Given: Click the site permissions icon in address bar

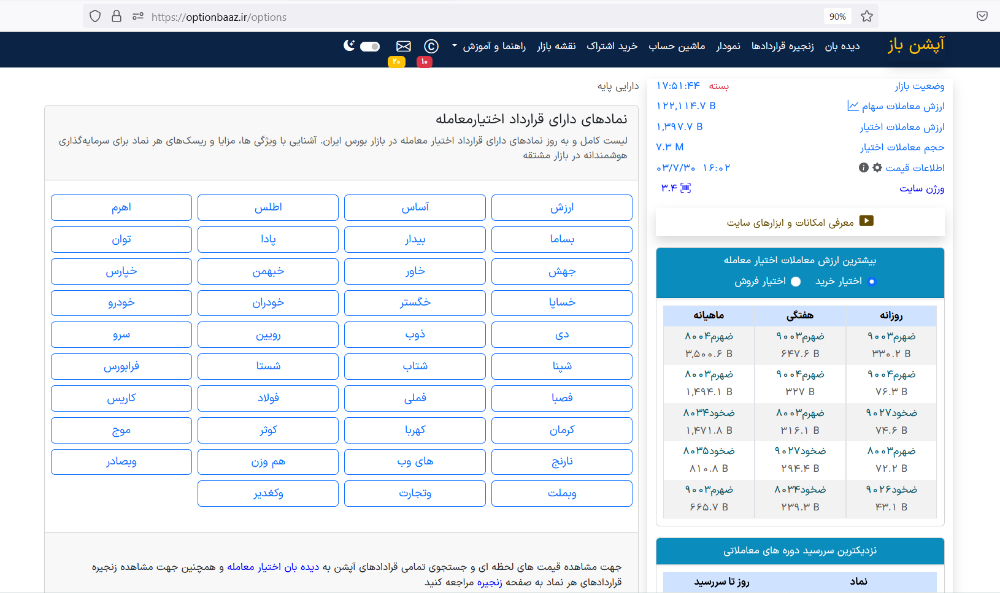Looking at the screenshot, I should [138, 17].
